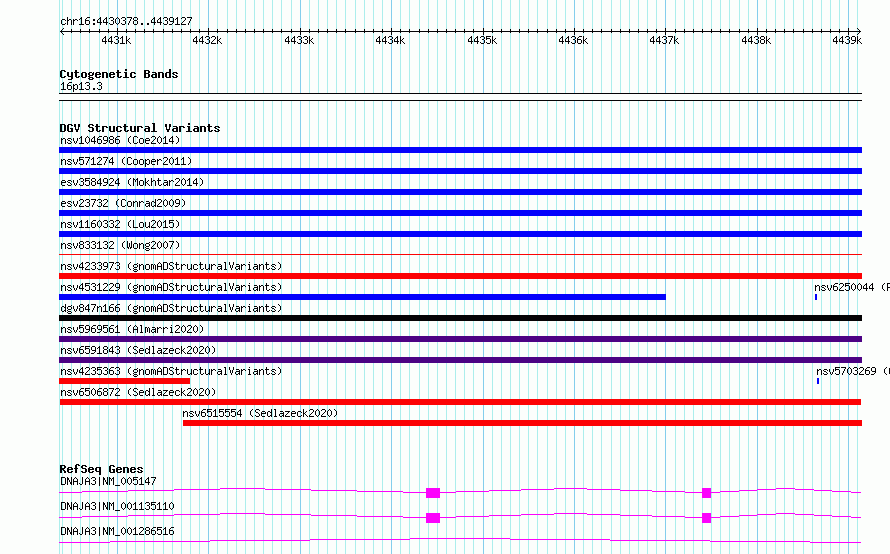Open nsv6591843 (Sedlazeck2020) variant

pos(138,350)
